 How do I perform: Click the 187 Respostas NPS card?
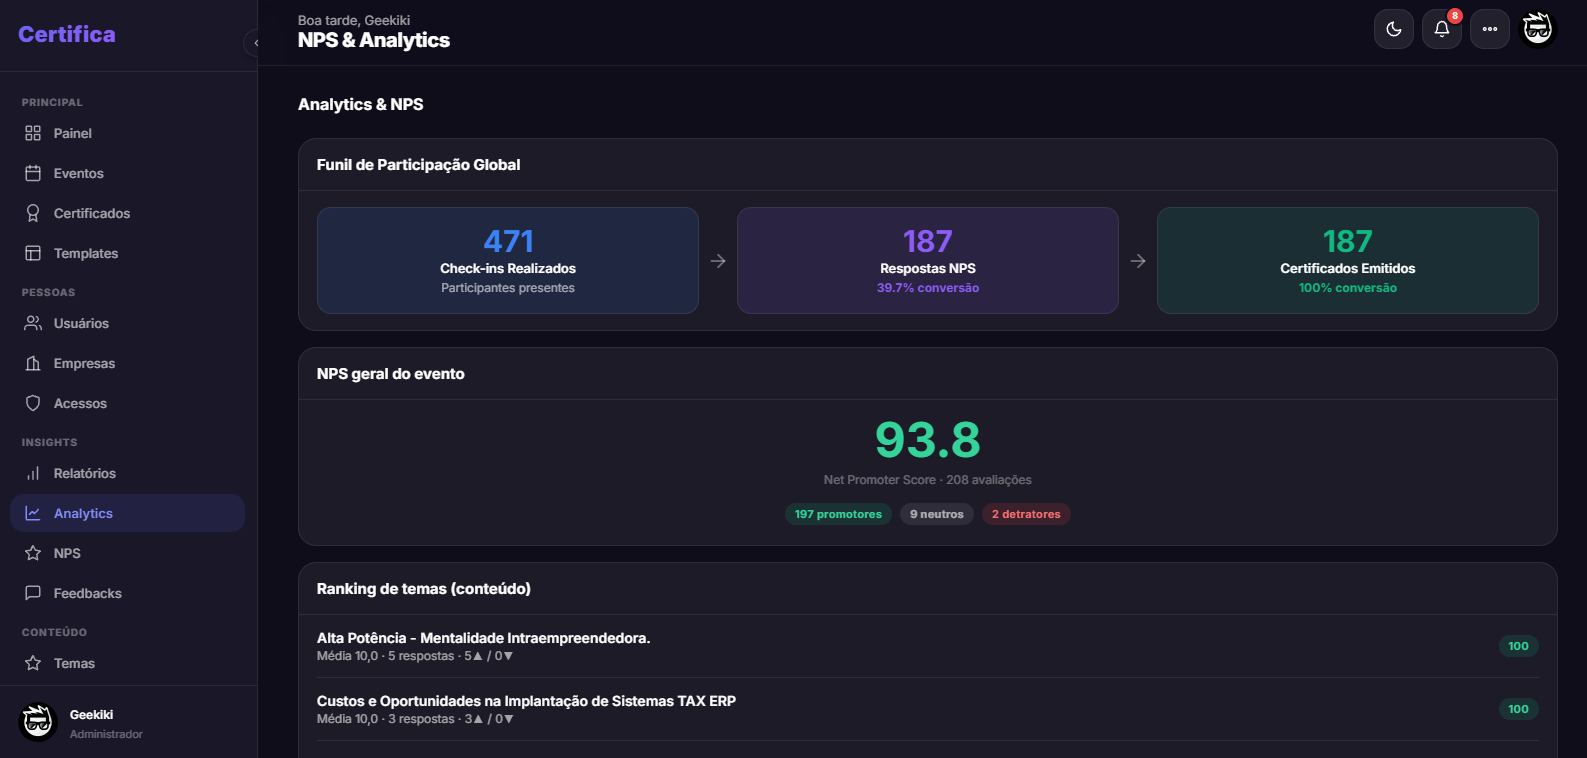[x=928, y=260]
